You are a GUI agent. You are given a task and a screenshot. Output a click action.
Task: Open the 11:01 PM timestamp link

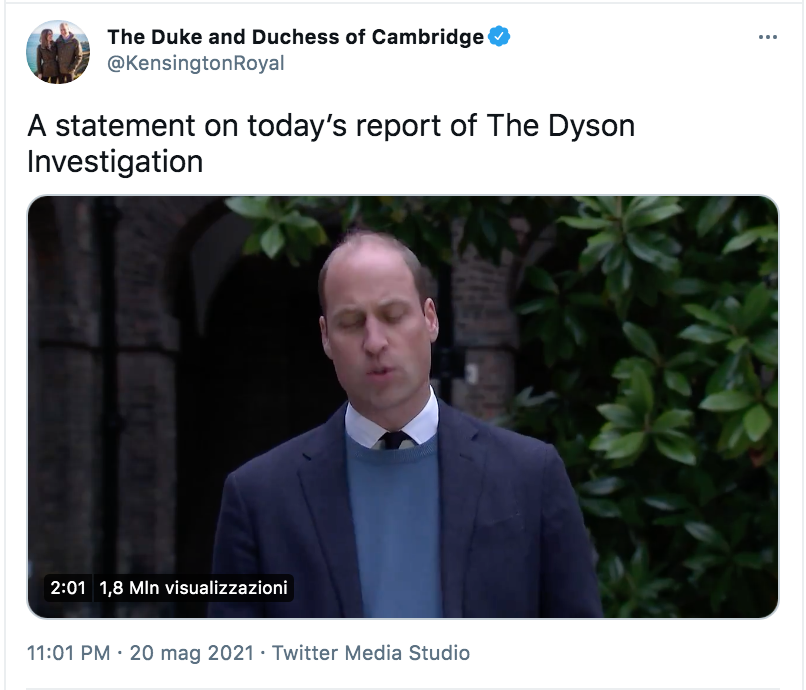click(x=68, y=653)
